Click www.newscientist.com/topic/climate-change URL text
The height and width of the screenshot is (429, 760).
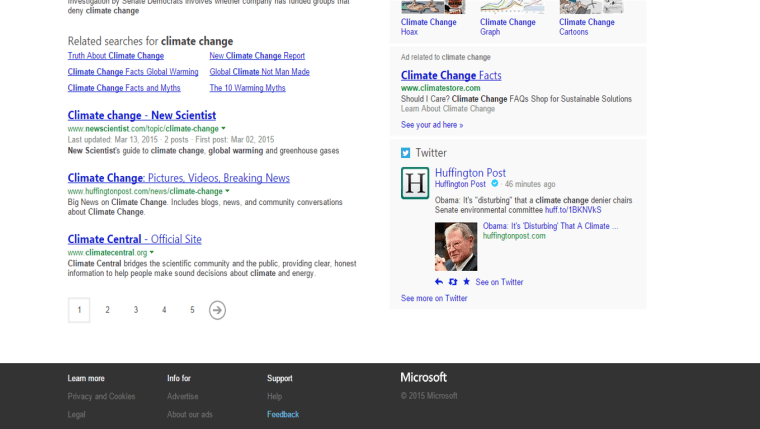click(x=143, y=128)
